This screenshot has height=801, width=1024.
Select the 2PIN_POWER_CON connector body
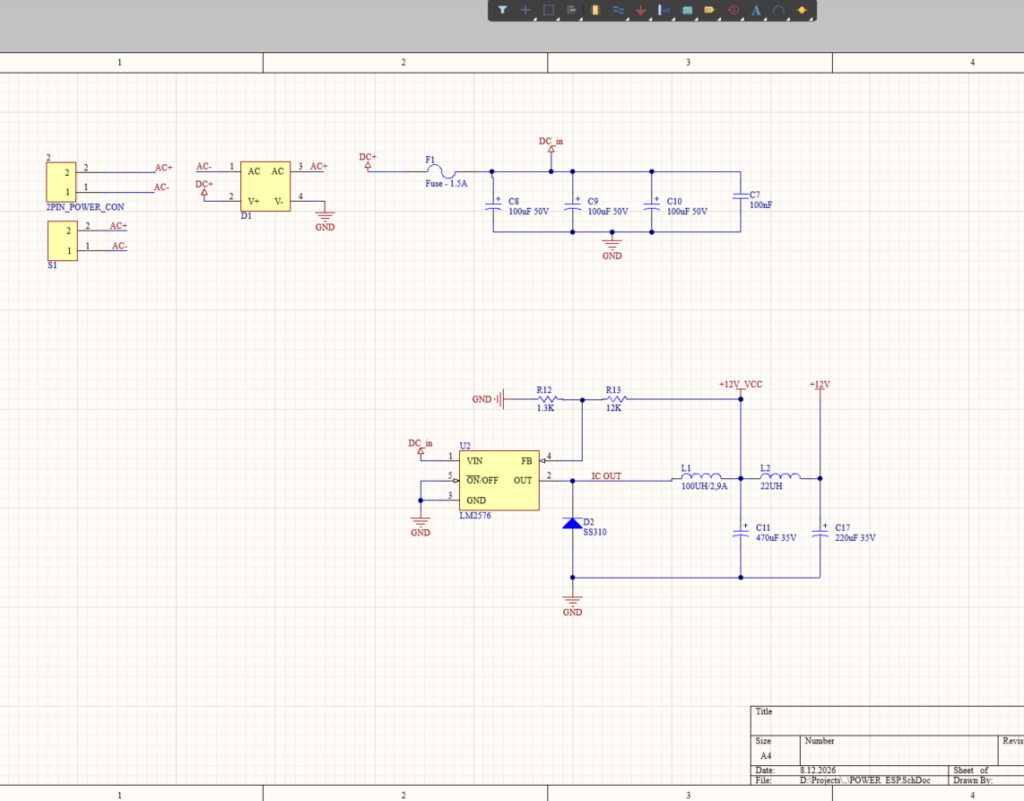61,182
